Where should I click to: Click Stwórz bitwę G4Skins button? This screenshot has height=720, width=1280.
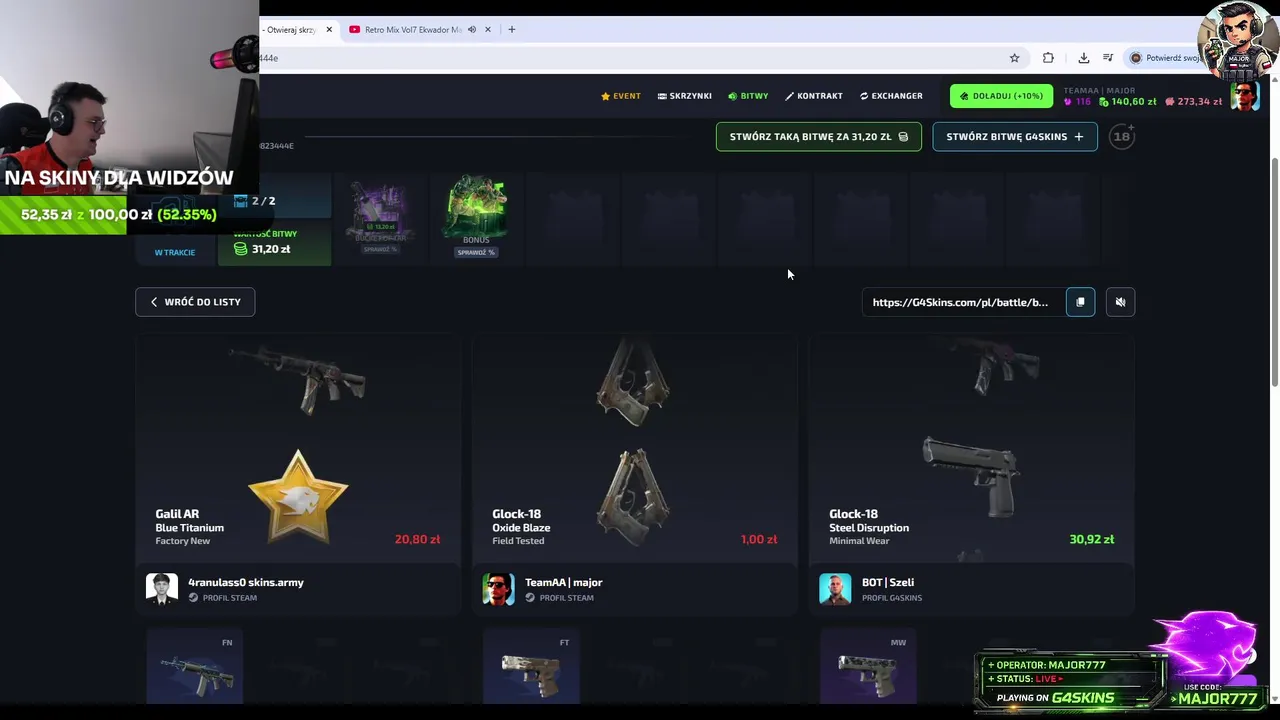click(1015, 137)
